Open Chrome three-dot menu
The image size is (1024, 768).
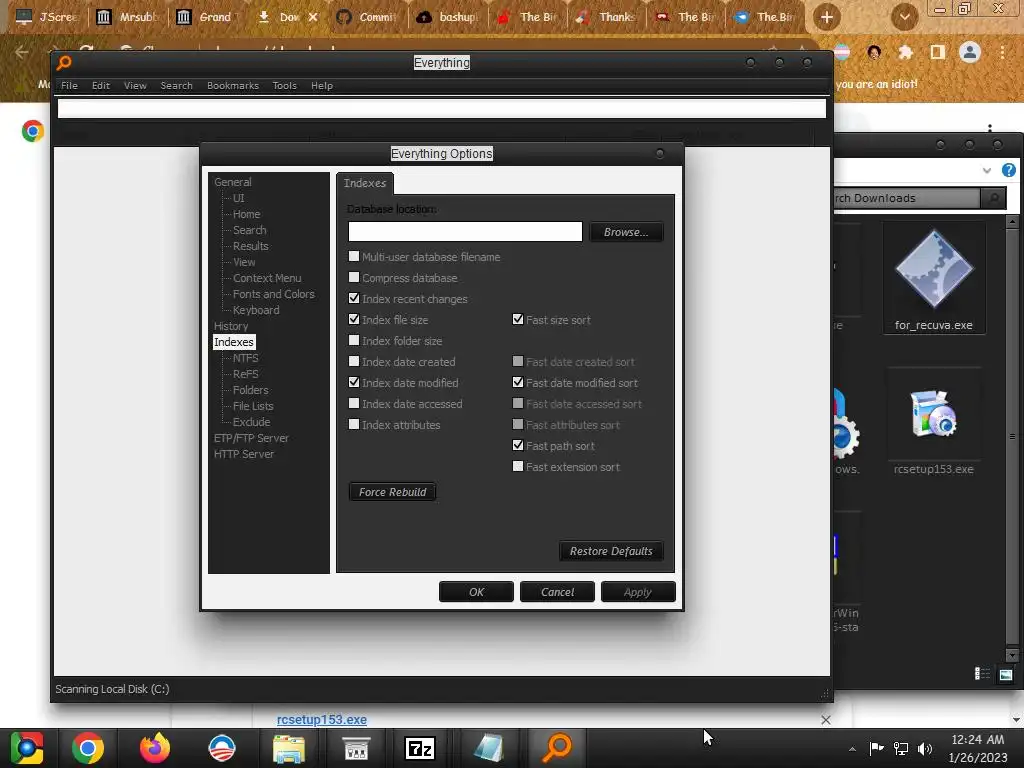pyautogui.click(x=1002, y=52)
